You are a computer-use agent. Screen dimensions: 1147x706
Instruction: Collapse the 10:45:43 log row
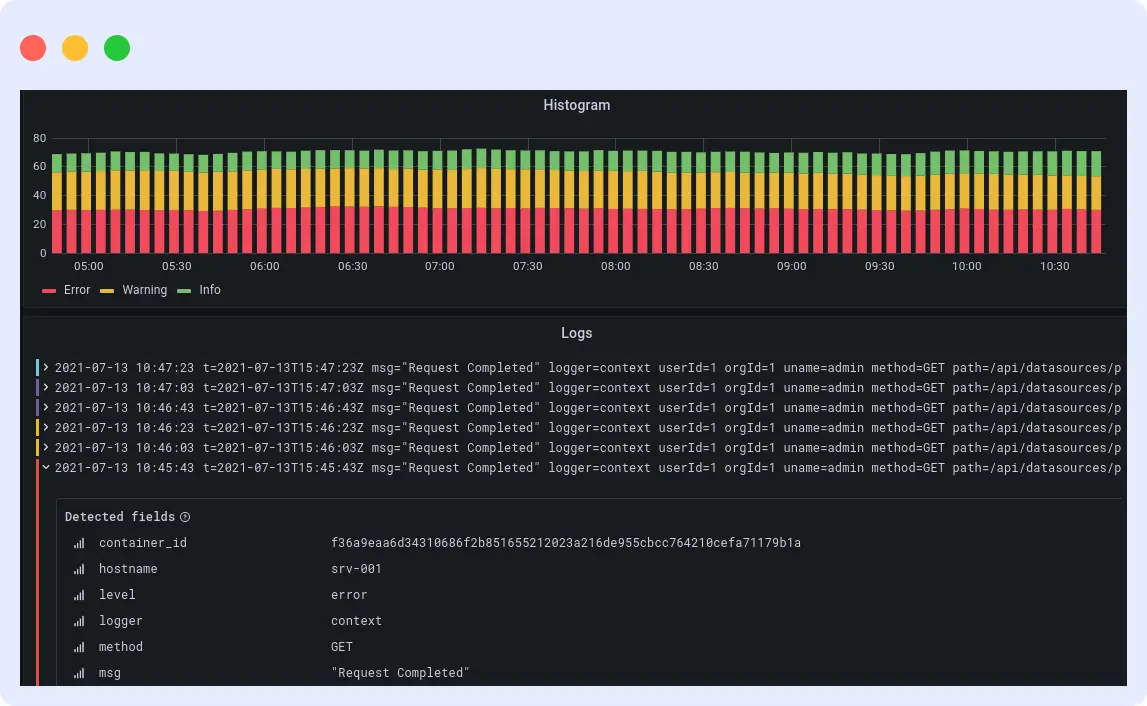tap(46, 467)
